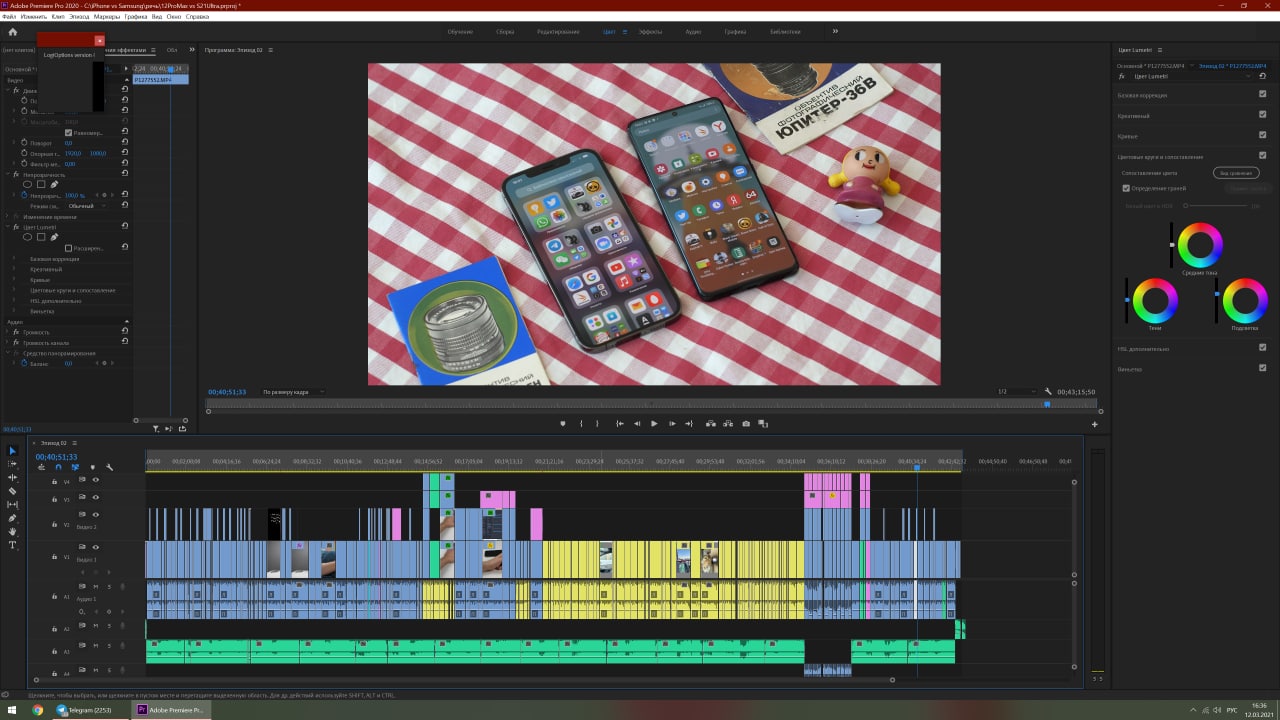
Task: Select the Selection arrow tool
Action: [x=13, y=451]
